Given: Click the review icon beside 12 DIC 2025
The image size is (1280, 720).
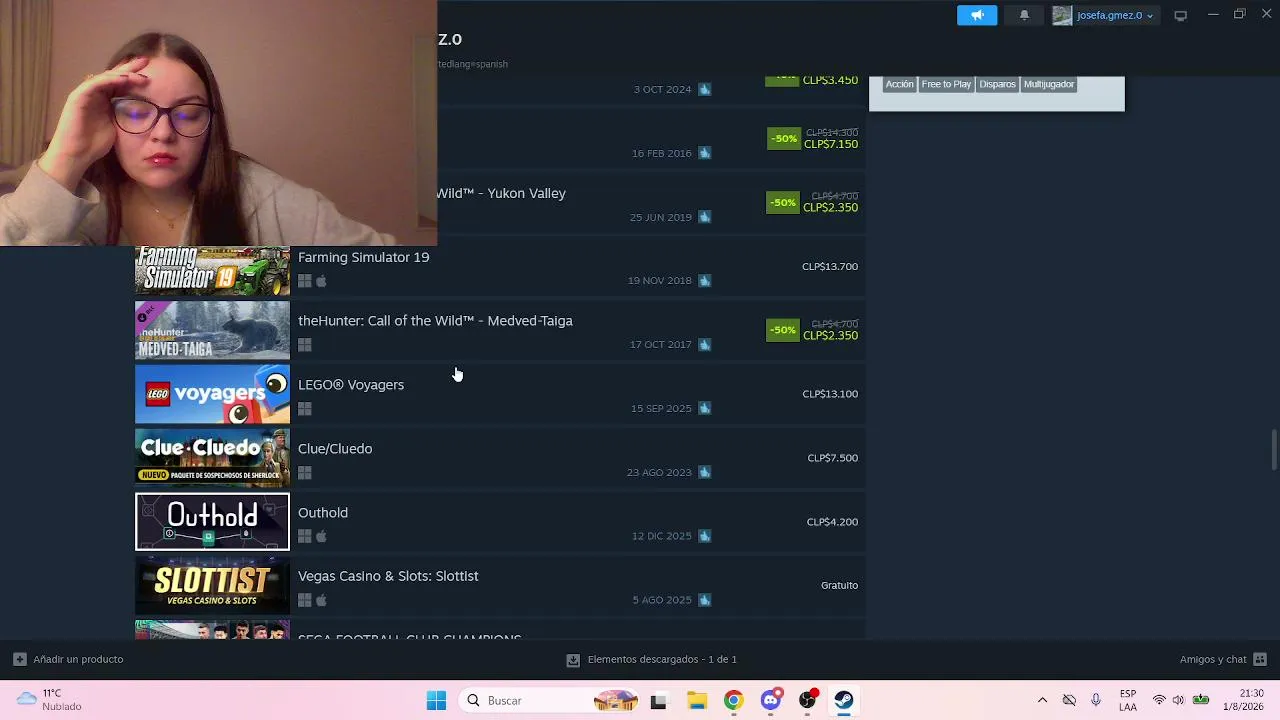Looking at the screenshot, I should coord(705,536).
